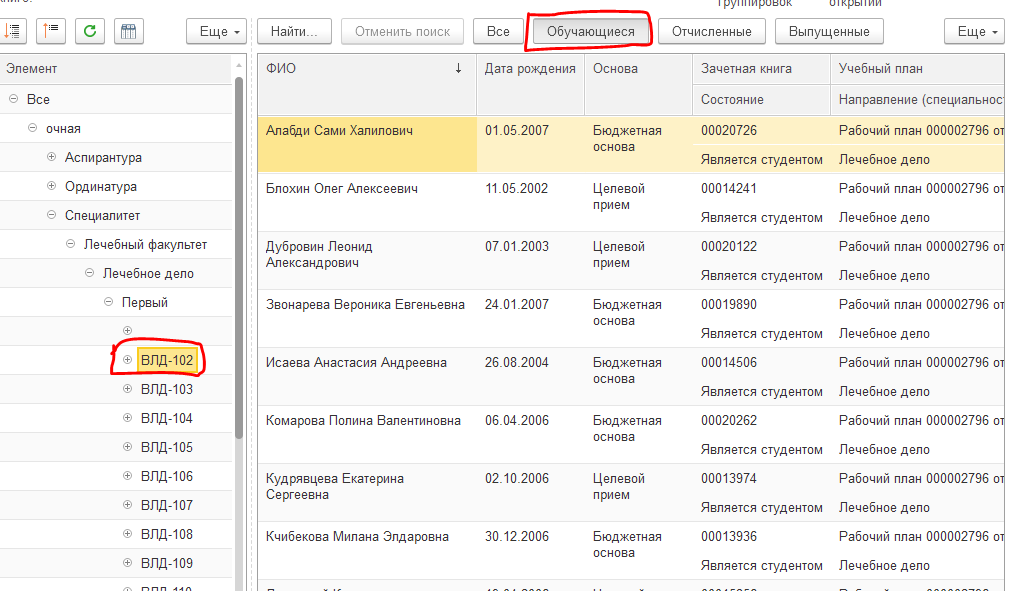Expand the Аспирантура tree node
This screenshot has width=1015, height=591.
pyautogui.click(x=52, y=158)
